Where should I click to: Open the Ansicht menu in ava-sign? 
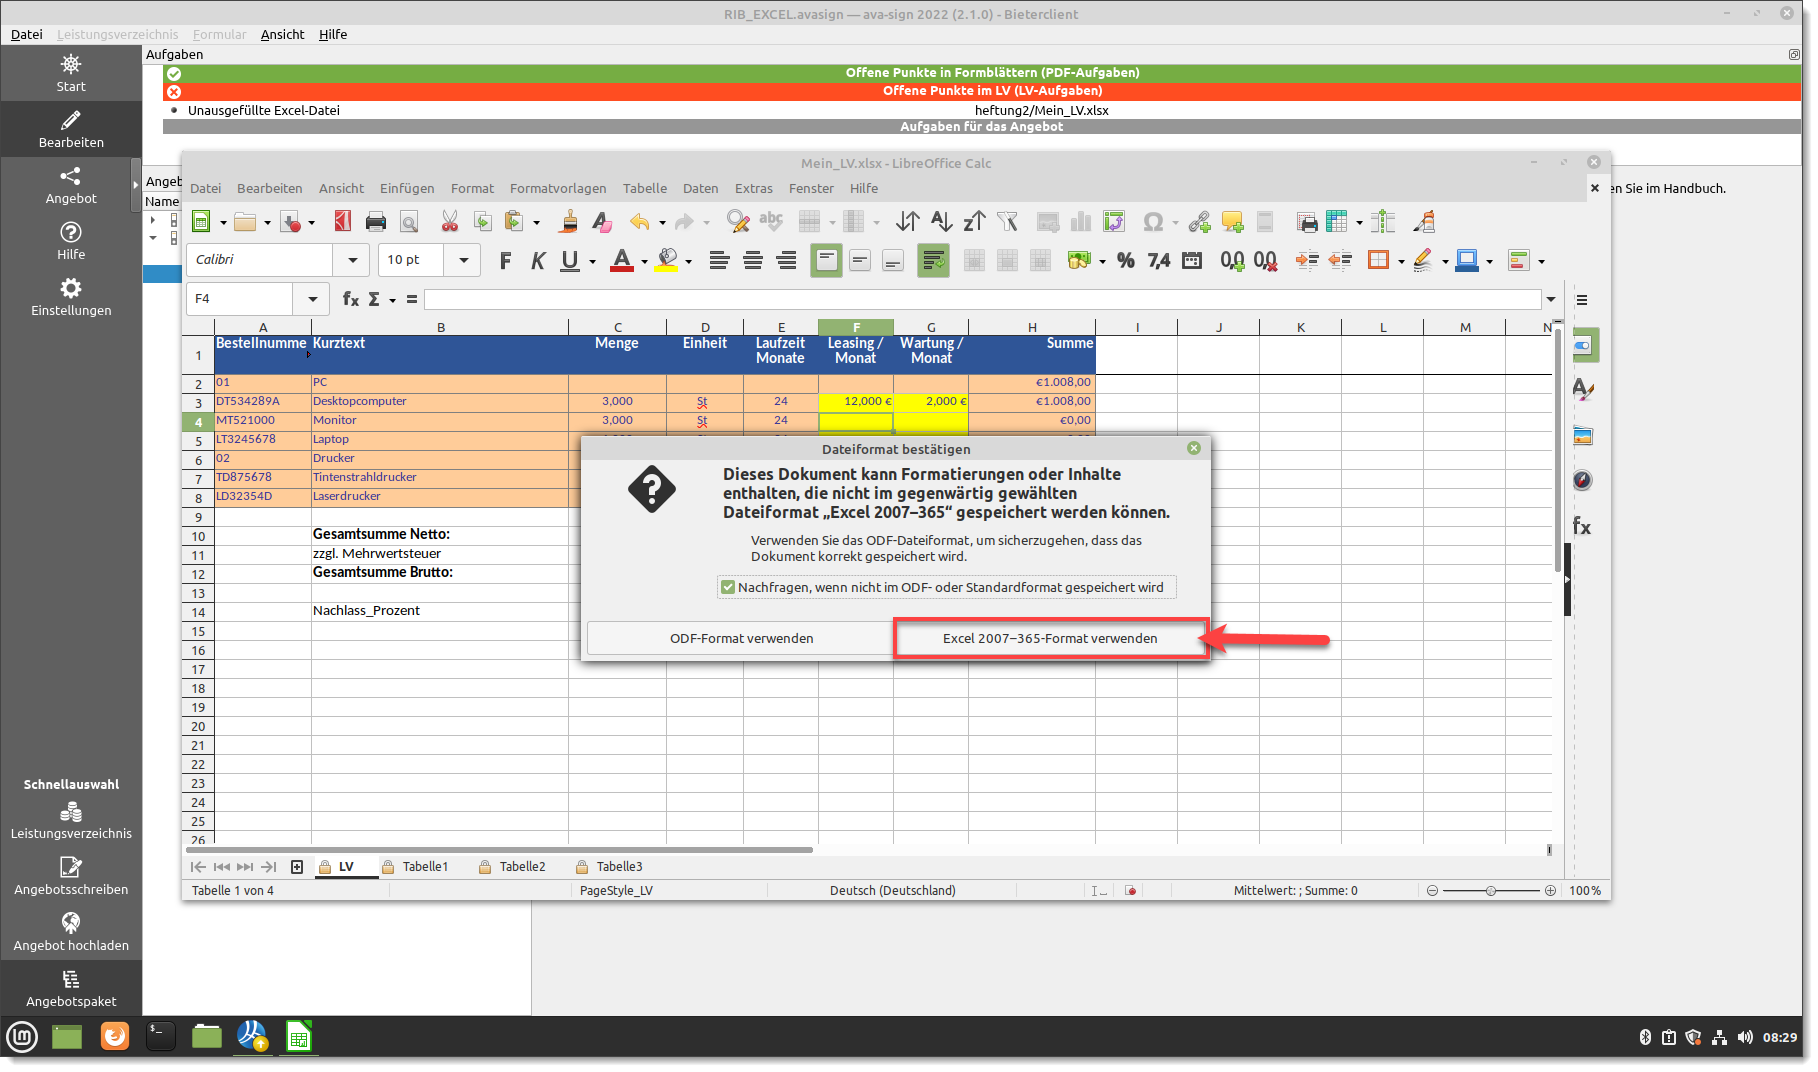click(282, 34)
